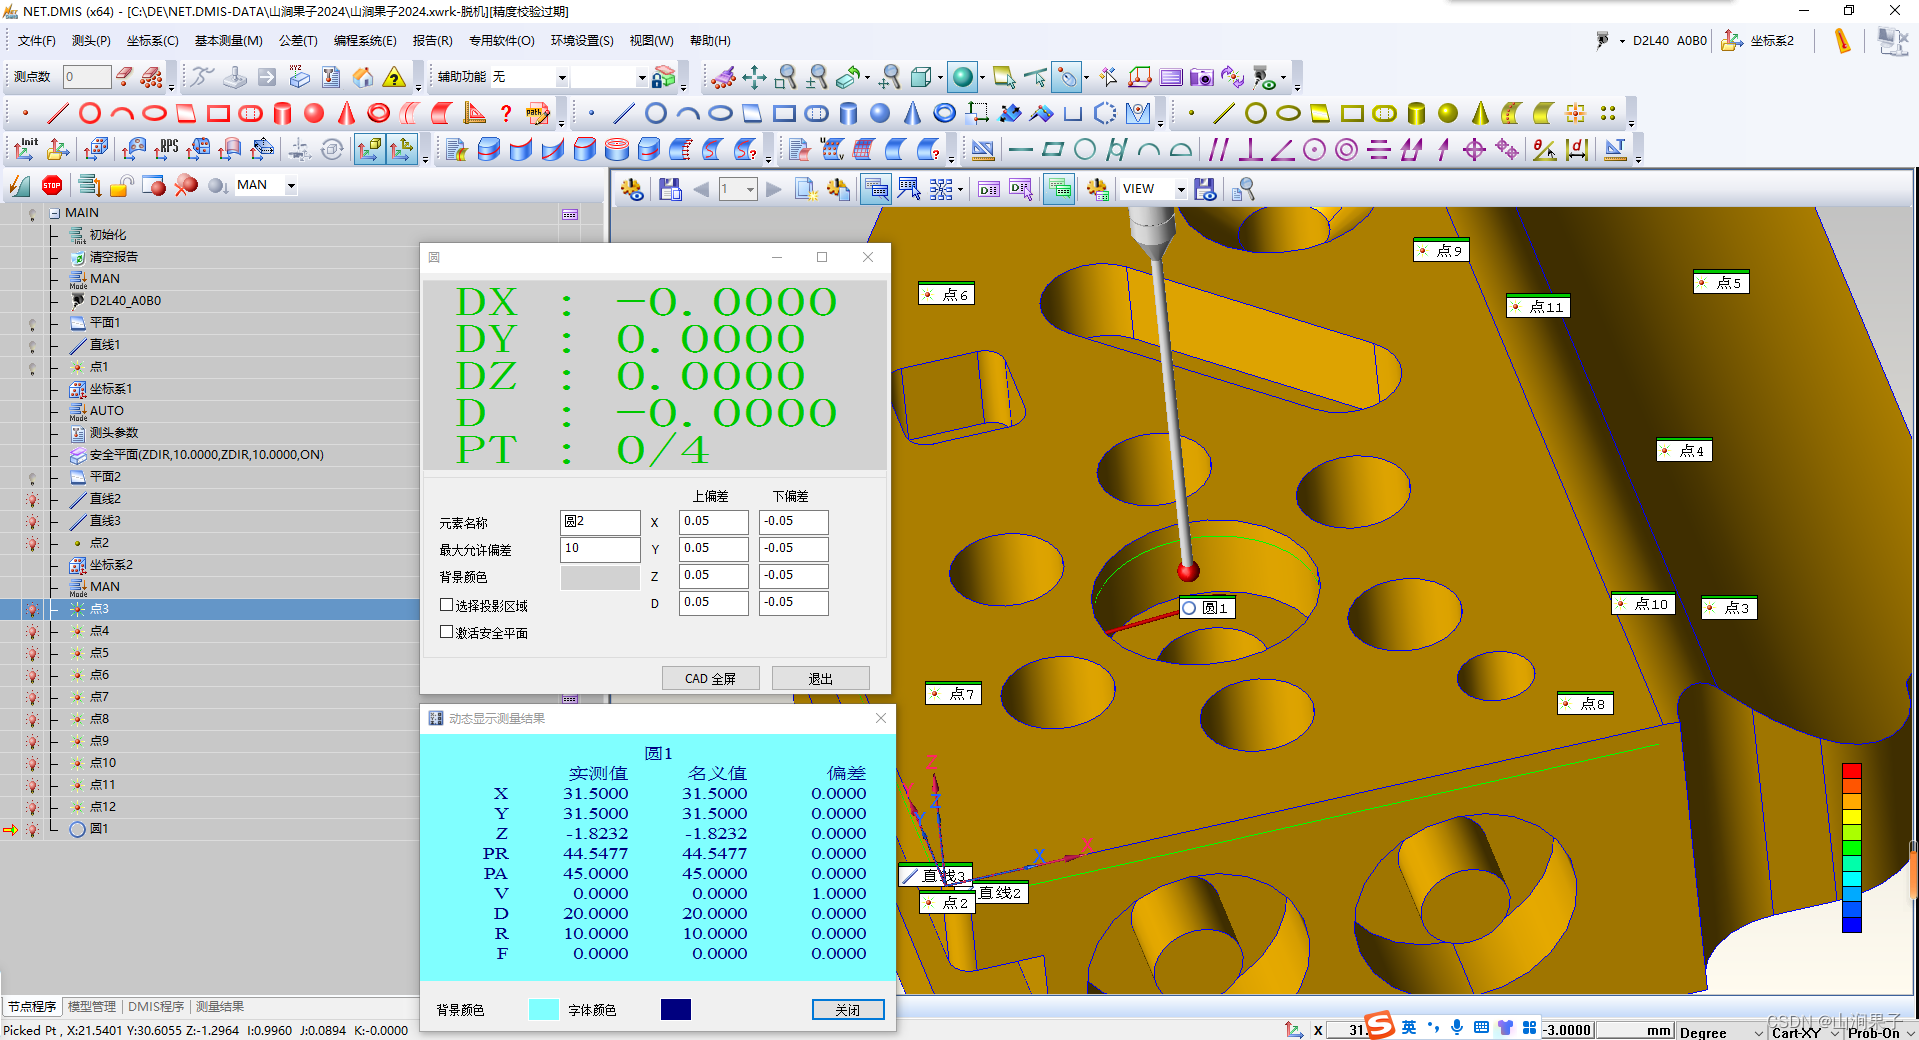Open the Path planning tool icon

pos(538,113)
